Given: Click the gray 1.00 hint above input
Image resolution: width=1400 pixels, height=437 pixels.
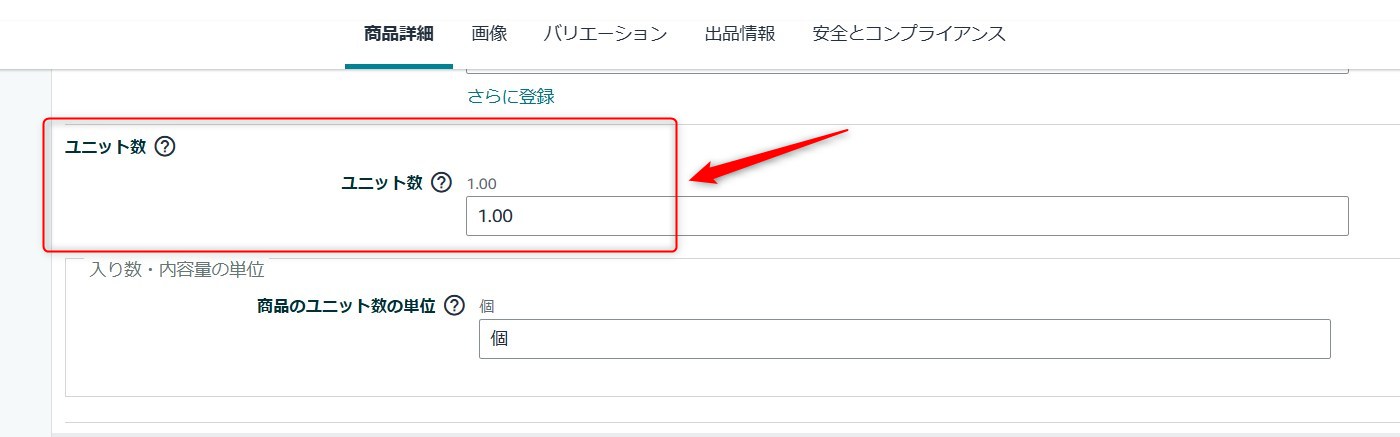Looking at the screenshot, I should [482, 184].
